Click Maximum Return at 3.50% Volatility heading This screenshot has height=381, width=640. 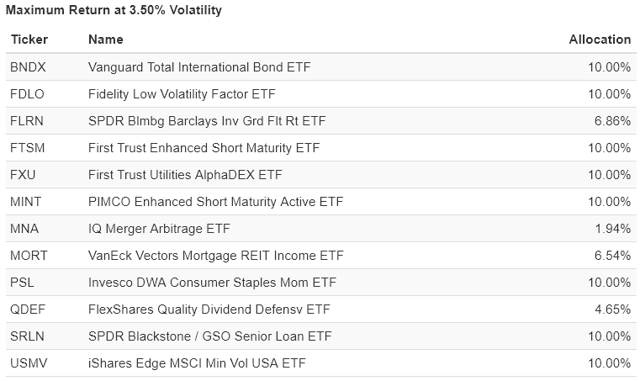pyautogui.click(x=113, y=10)
